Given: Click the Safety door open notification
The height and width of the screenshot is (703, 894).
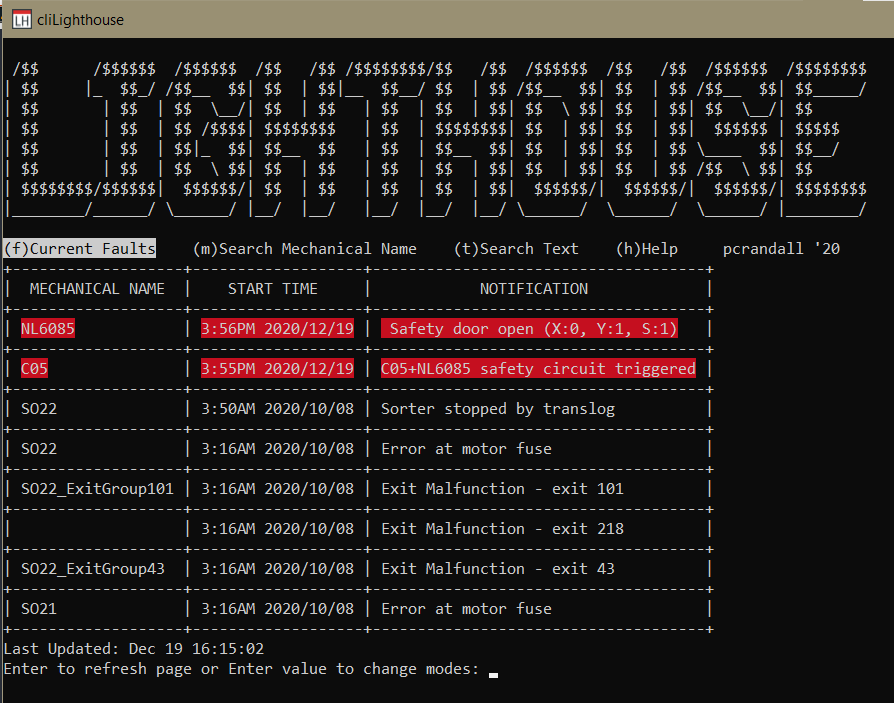Looking at the screenshot, I should 529,329.
